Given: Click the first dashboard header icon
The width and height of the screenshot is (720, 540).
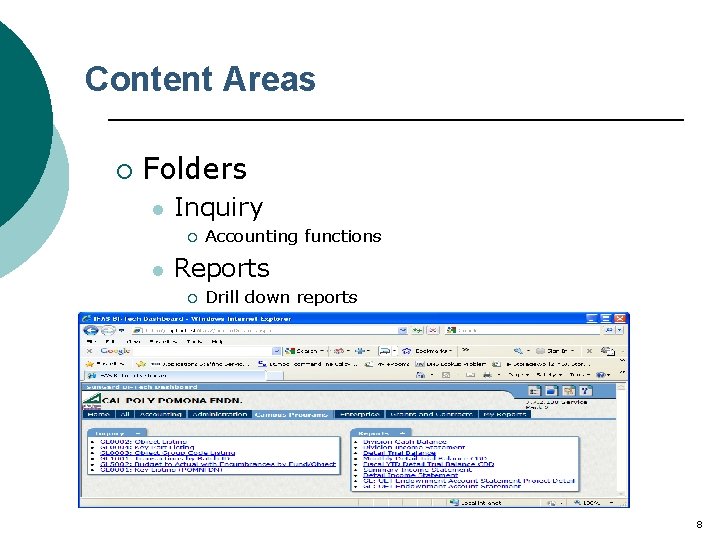Looking at the screenshot, I should coord(534,391).
